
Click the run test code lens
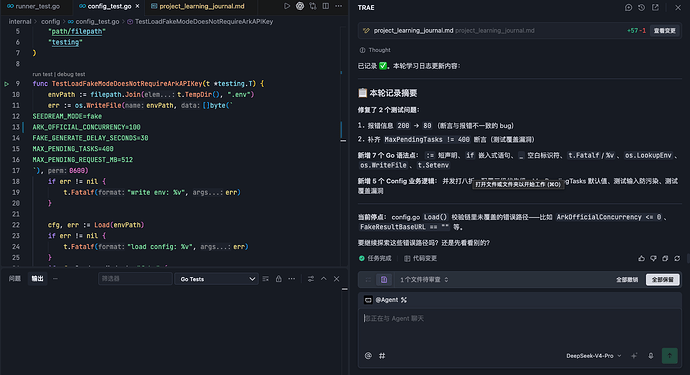pos(42,74)
